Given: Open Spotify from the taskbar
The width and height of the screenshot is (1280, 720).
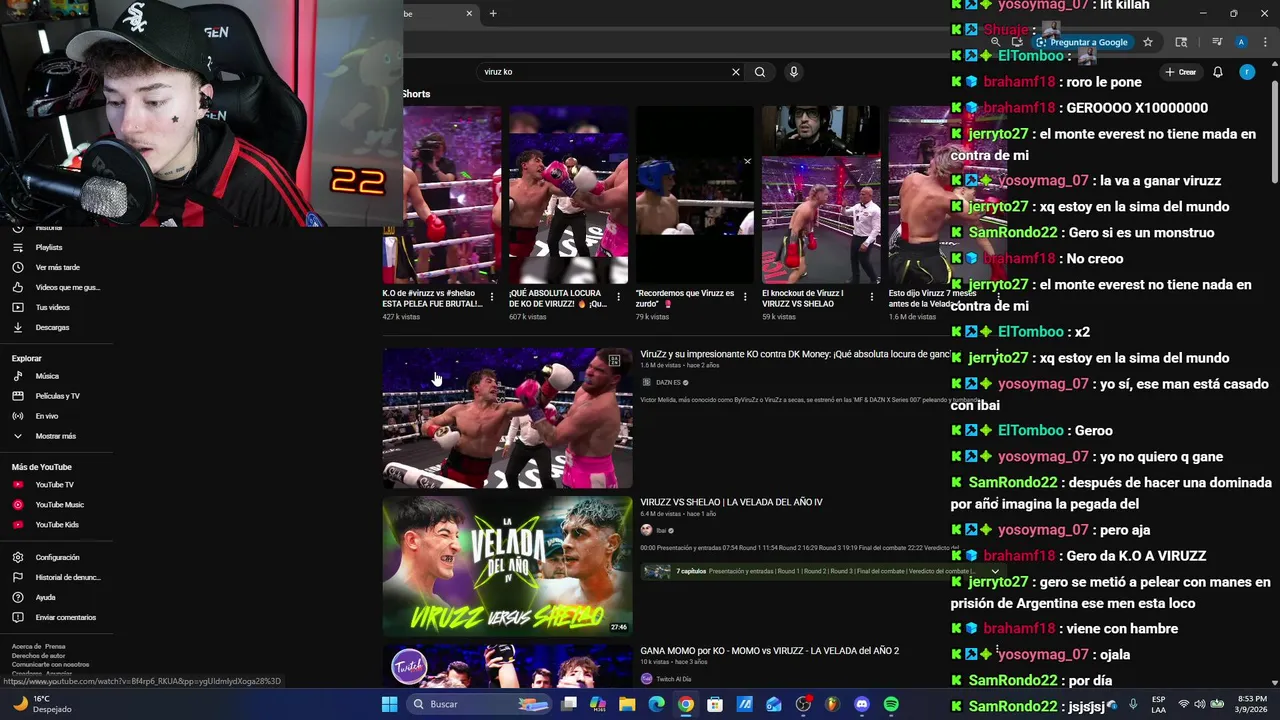Looking at the screenshot, I should [x=891, y=704].
